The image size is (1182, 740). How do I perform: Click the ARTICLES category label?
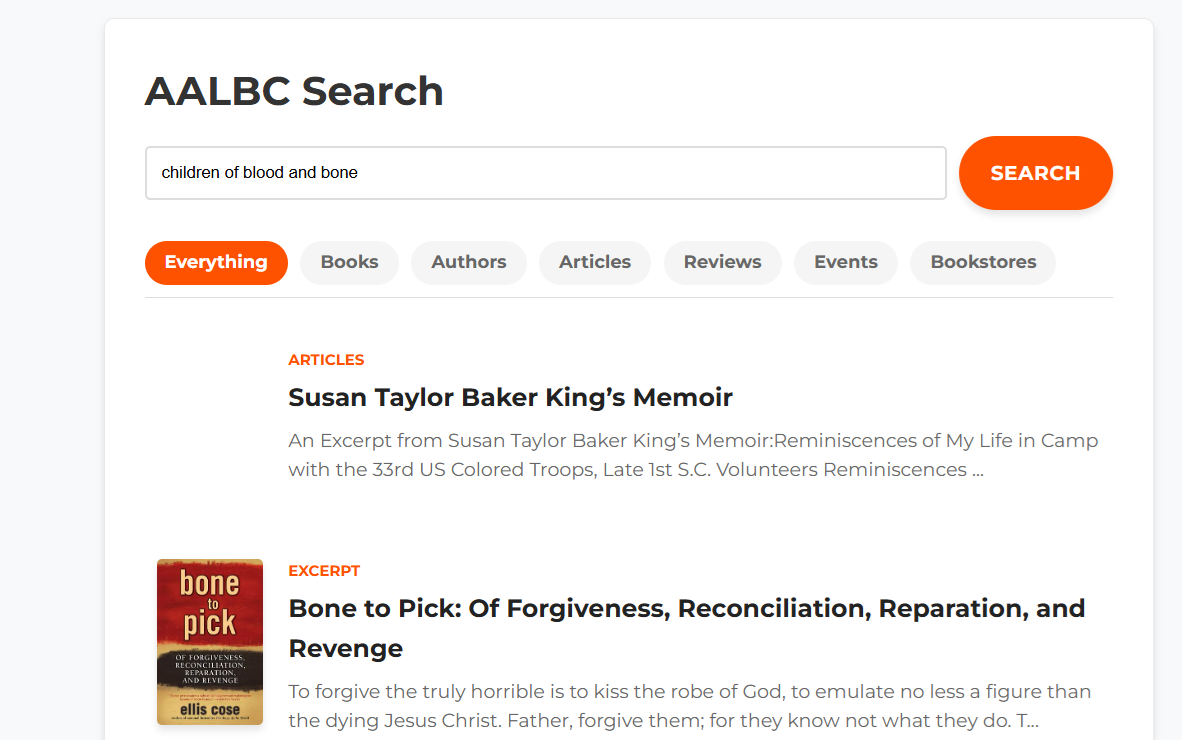[x=326, y=360]
